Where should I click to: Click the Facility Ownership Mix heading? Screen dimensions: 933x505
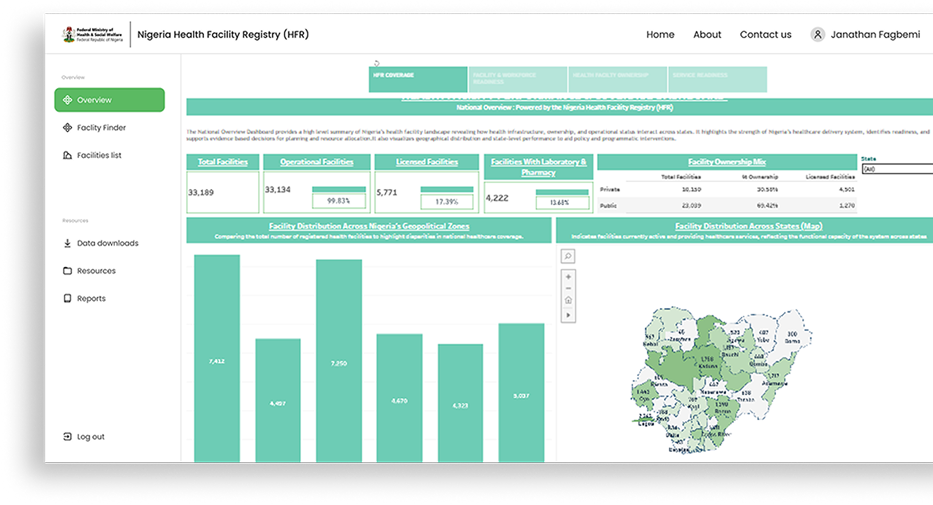(x=727, y=162)
